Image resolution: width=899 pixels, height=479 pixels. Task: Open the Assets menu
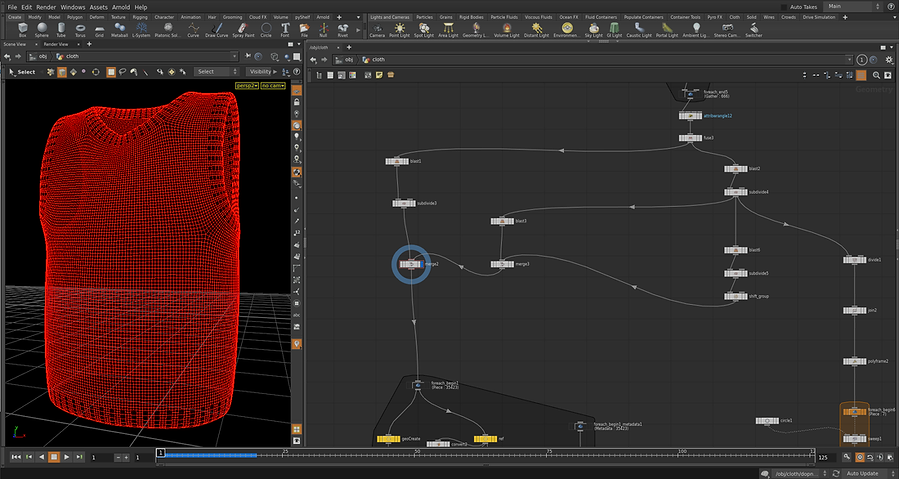click(x=98, y=7)
